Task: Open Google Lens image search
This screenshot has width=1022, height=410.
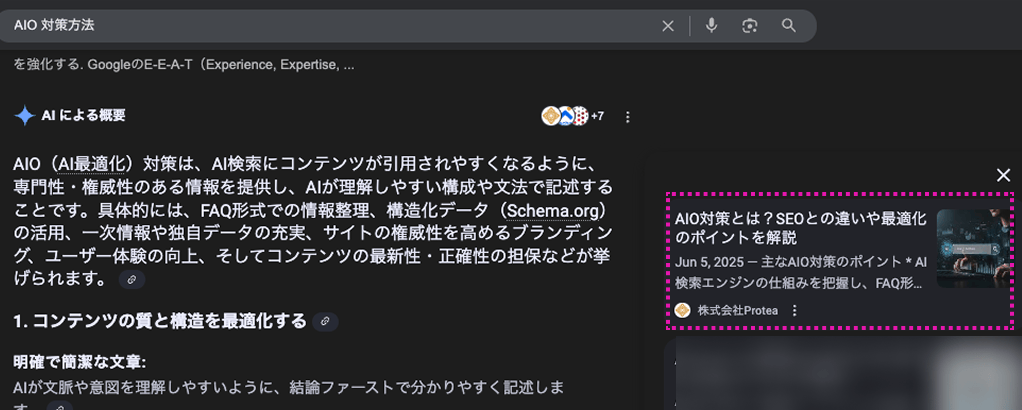Action: pos(750,26)
